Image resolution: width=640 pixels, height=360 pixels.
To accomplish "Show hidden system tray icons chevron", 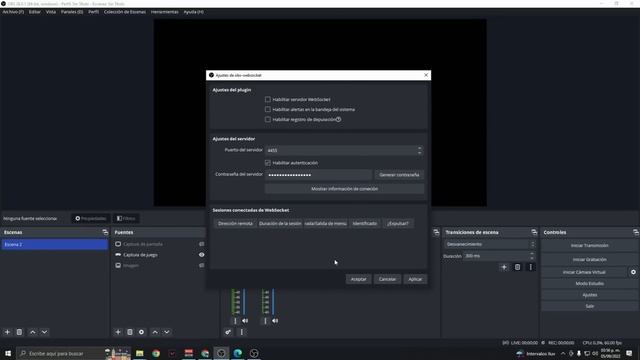I will click(x=563, y=353).
